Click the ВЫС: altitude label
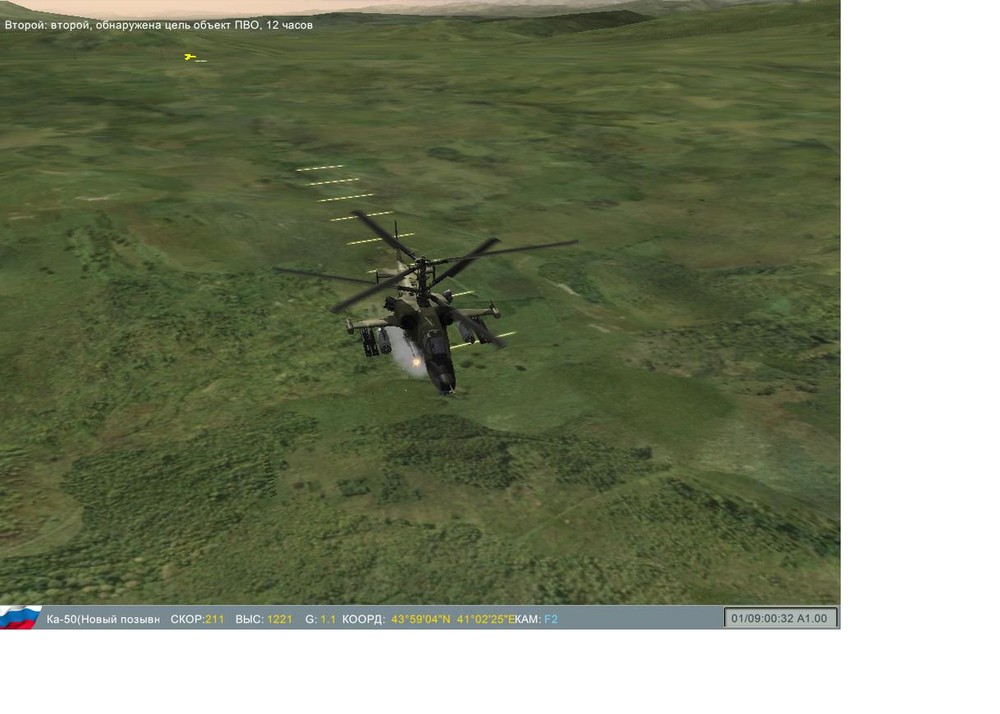This screenshot has height=714, width=1000. (250, 619)
